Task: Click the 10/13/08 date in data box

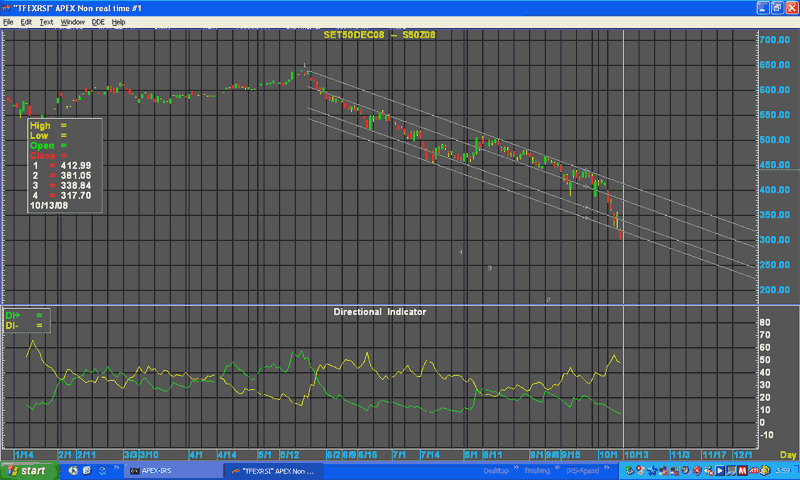Action: [x=49, y=206]
